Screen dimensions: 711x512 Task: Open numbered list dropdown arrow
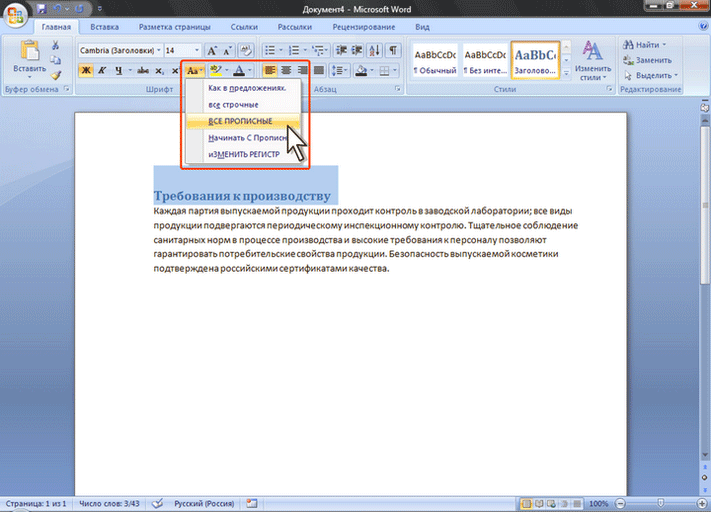(x=305, y=50)
